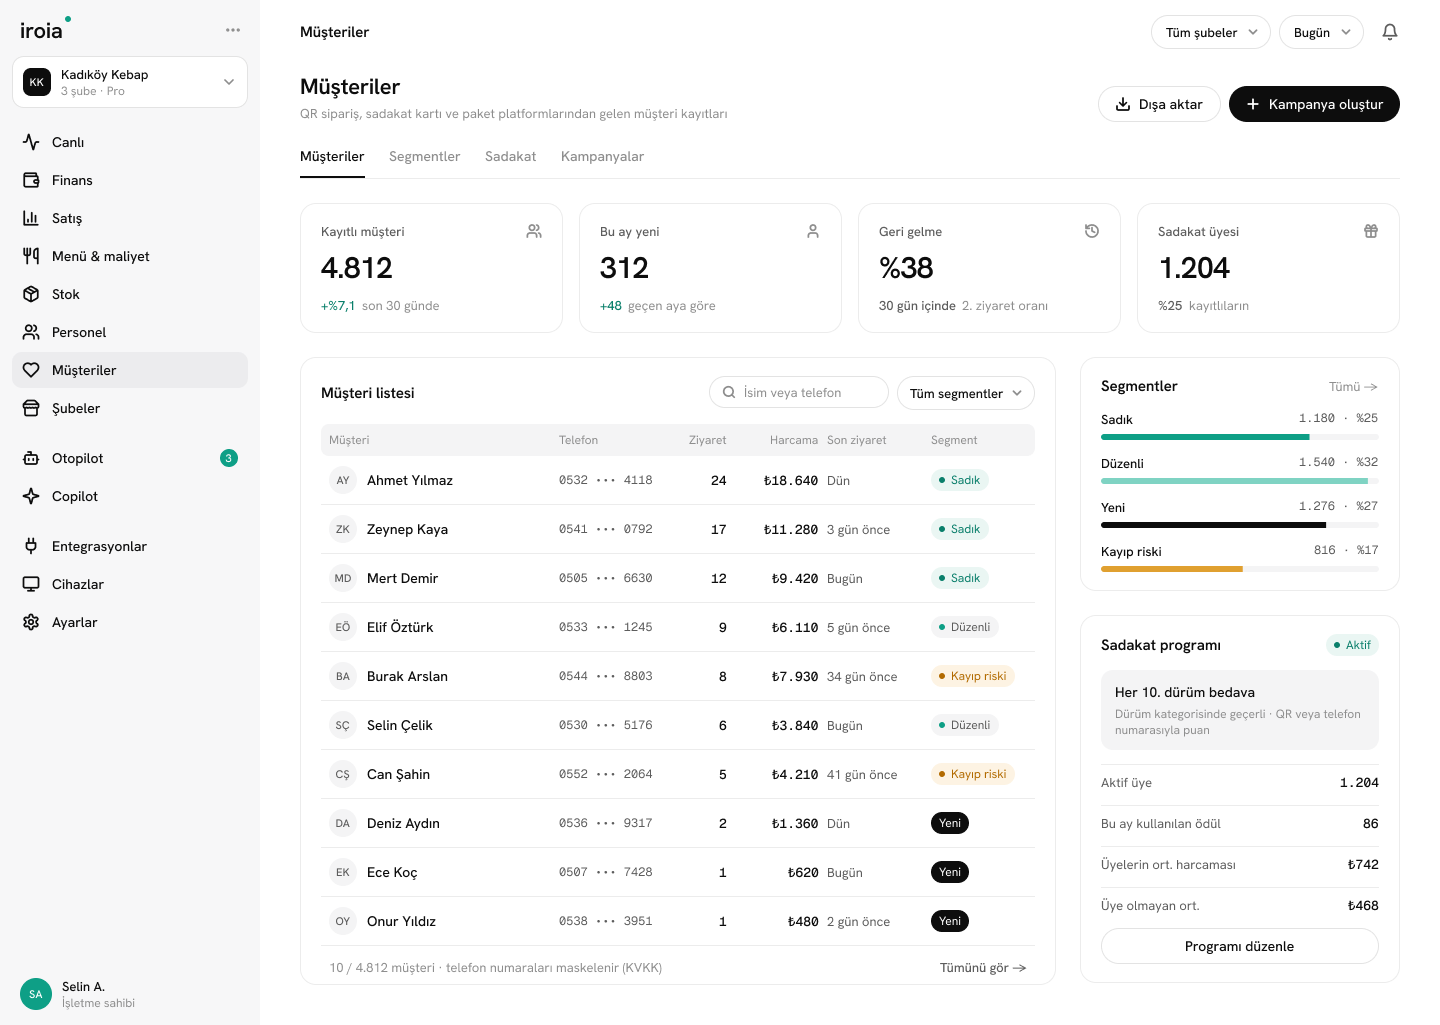Click the Ahmet Yılmaz customer row

point(678,480)
